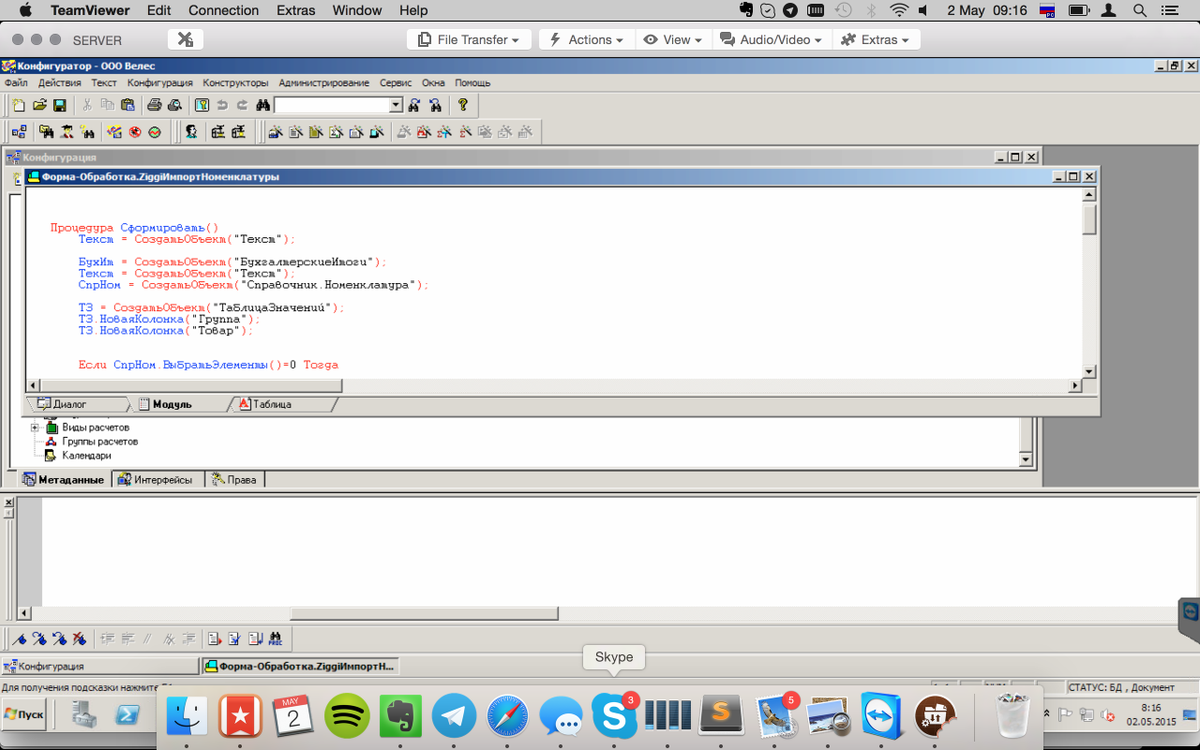Click the binoculars Find icon

point(263,105)
